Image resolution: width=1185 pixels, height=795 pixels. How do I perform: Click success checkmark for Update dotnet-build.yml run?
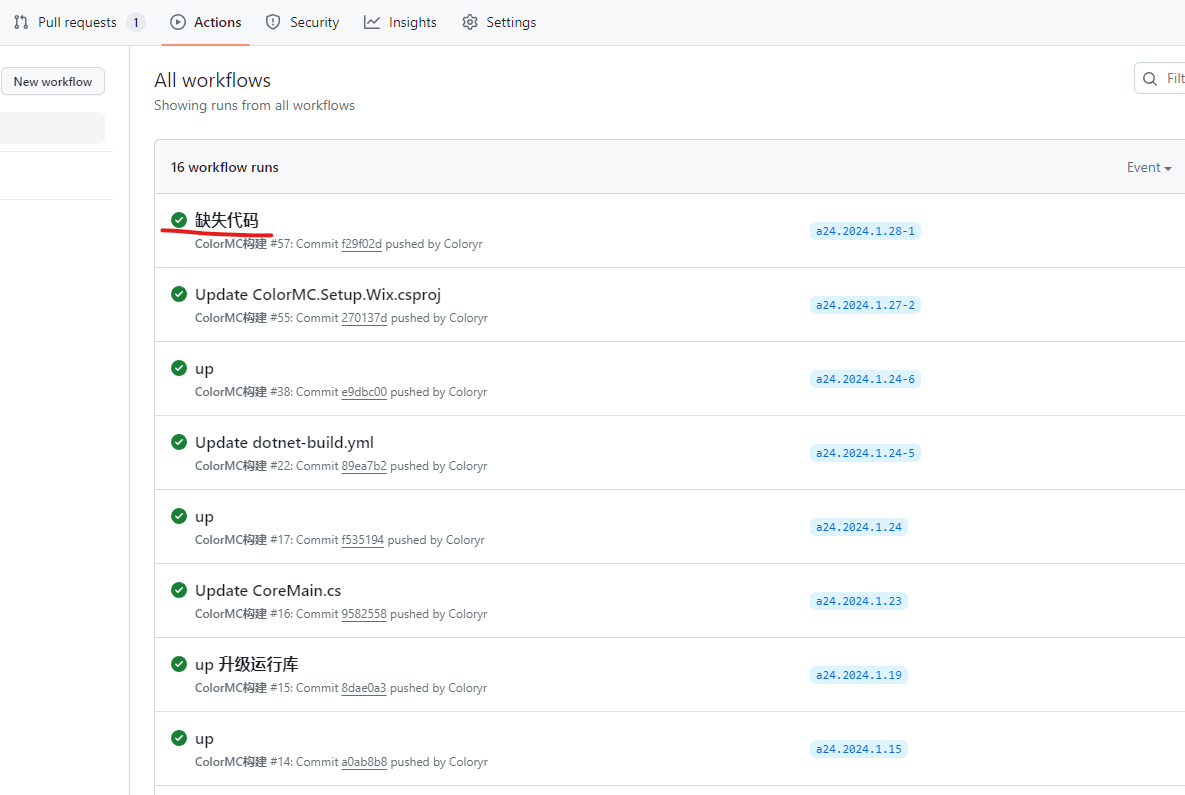click(x=179, y=442)
